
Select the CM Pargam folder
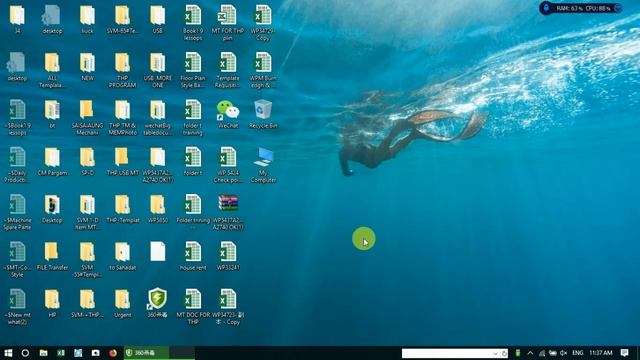click(52, 162)
